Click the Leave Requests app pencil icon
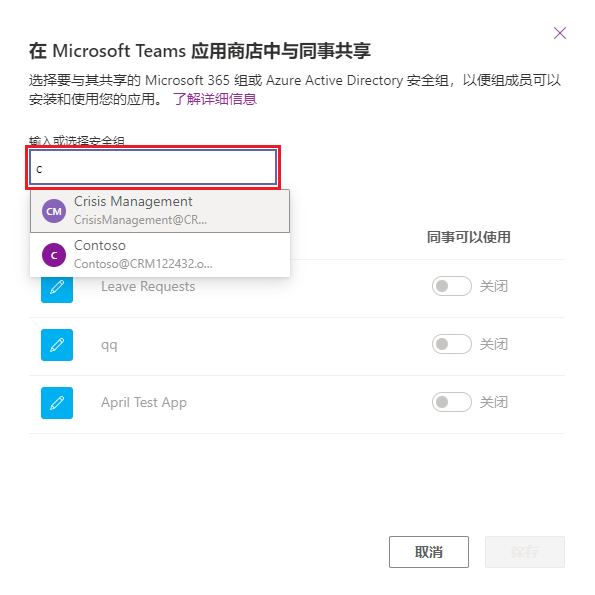The width and height of the screenshot is (595, 595). 57,289
